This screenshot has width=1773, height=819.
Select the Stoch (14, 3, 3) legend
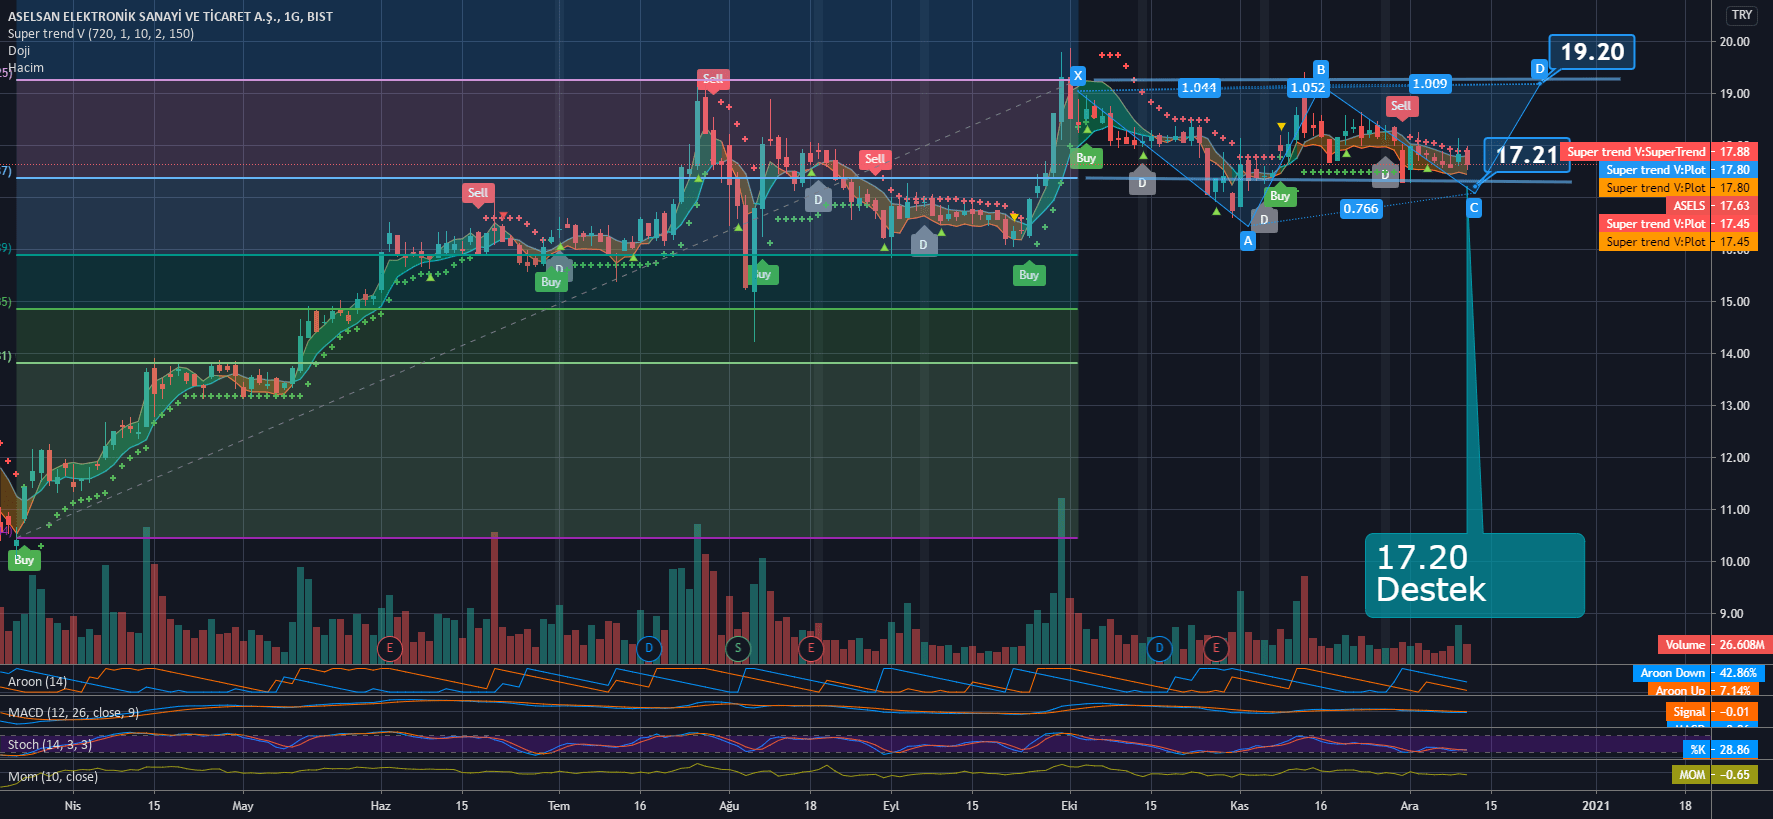point(50,745)
